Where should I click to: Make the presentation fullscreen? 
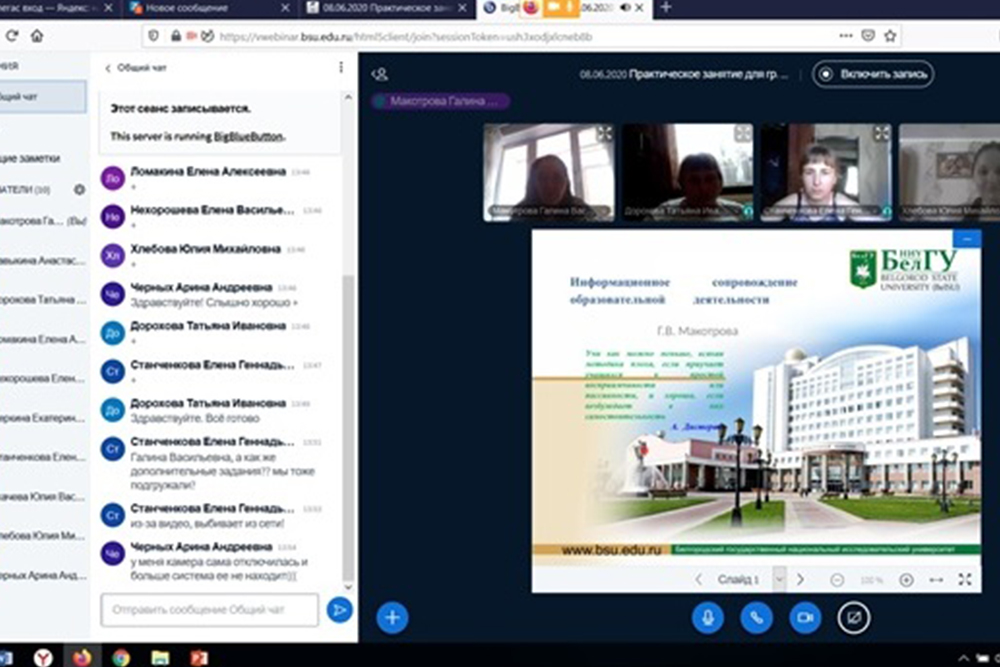pos(965,579)
